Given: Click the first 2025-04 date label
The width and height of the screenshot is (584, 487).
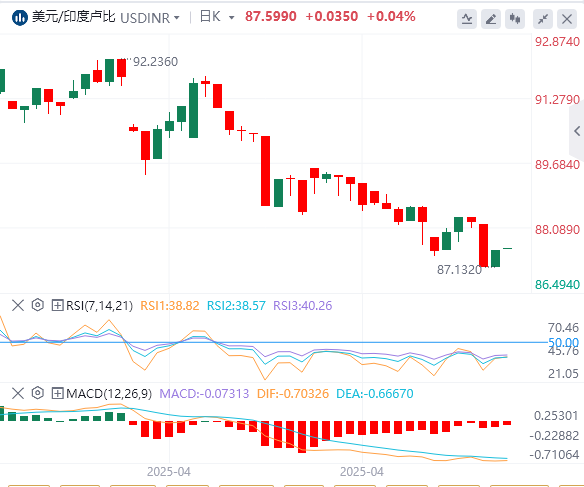Looking at the screenshot, I should [169, 472].
